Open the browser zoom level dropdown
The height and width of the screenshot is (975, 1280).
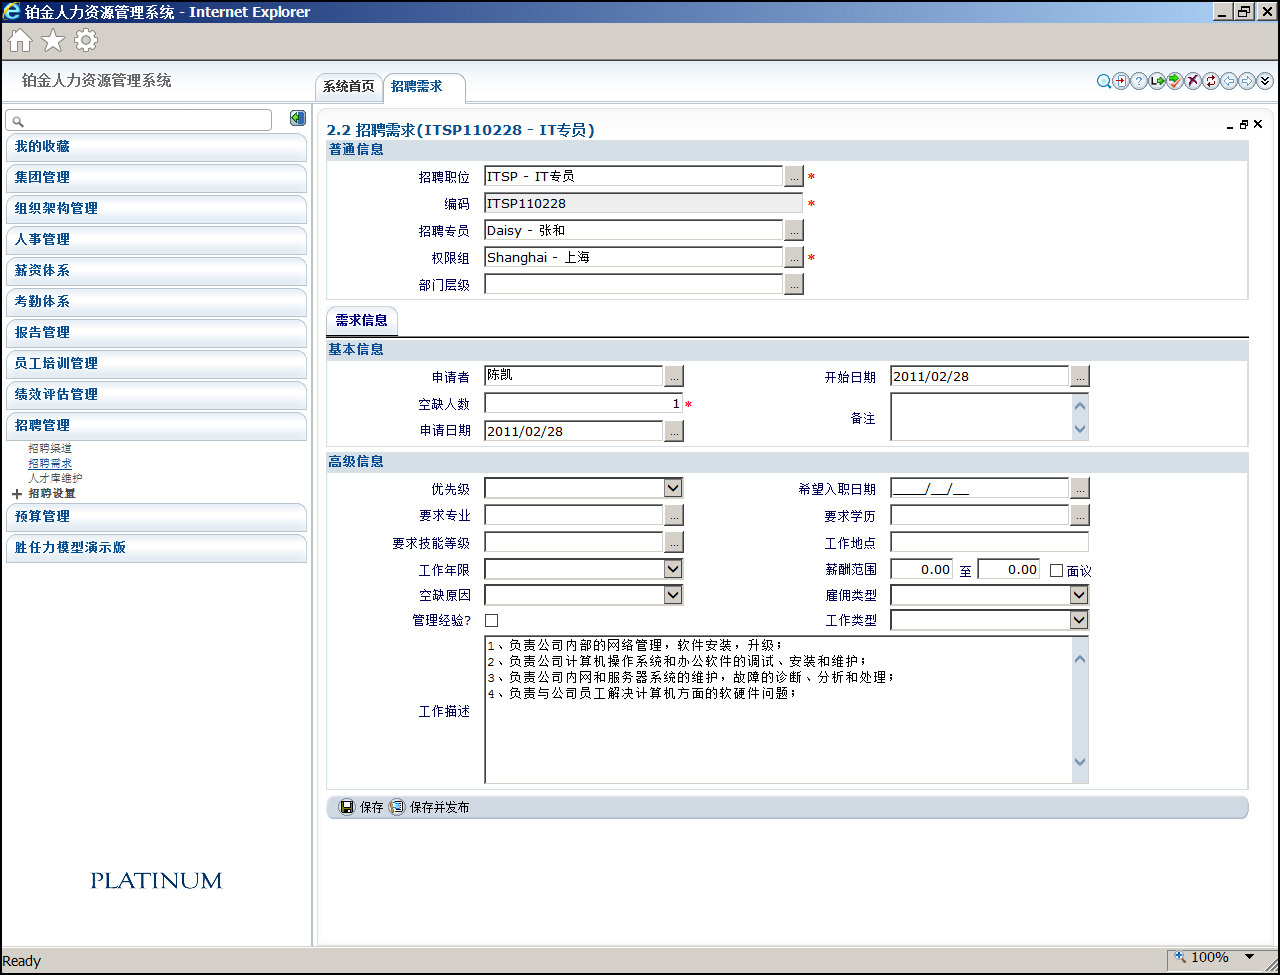(x=1248, y=958)
